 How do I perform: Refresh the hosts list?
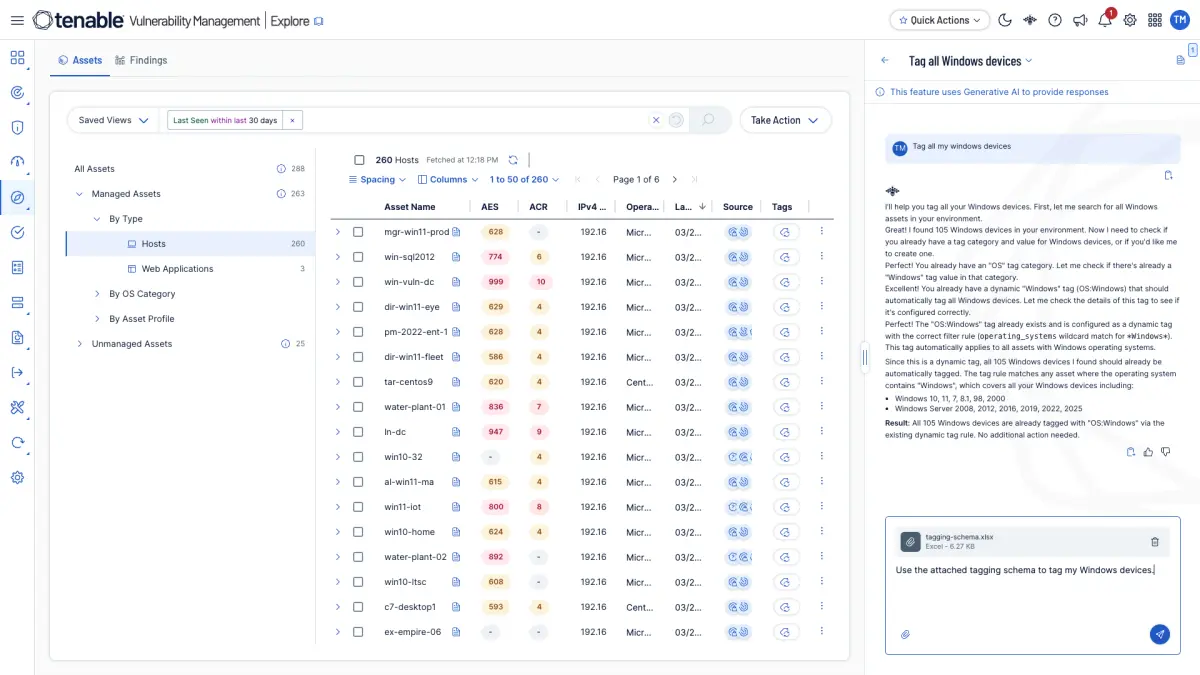click(513, 160)
